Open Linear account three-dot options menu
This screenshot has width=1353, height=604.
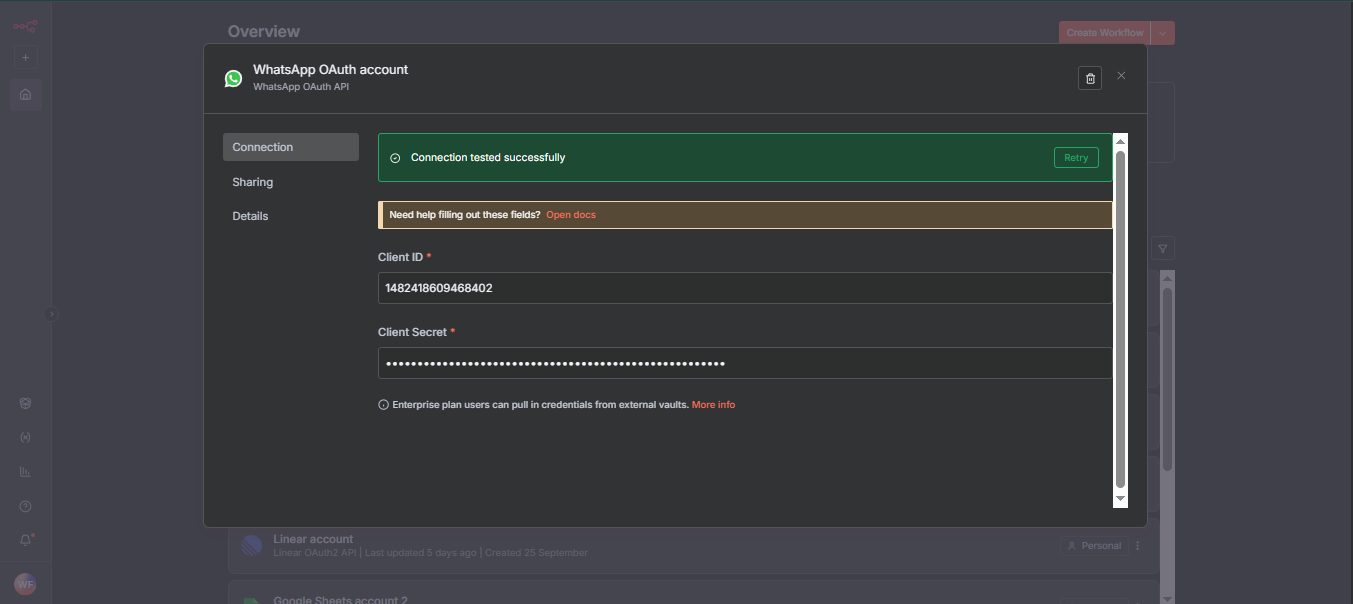[1138, 546]
